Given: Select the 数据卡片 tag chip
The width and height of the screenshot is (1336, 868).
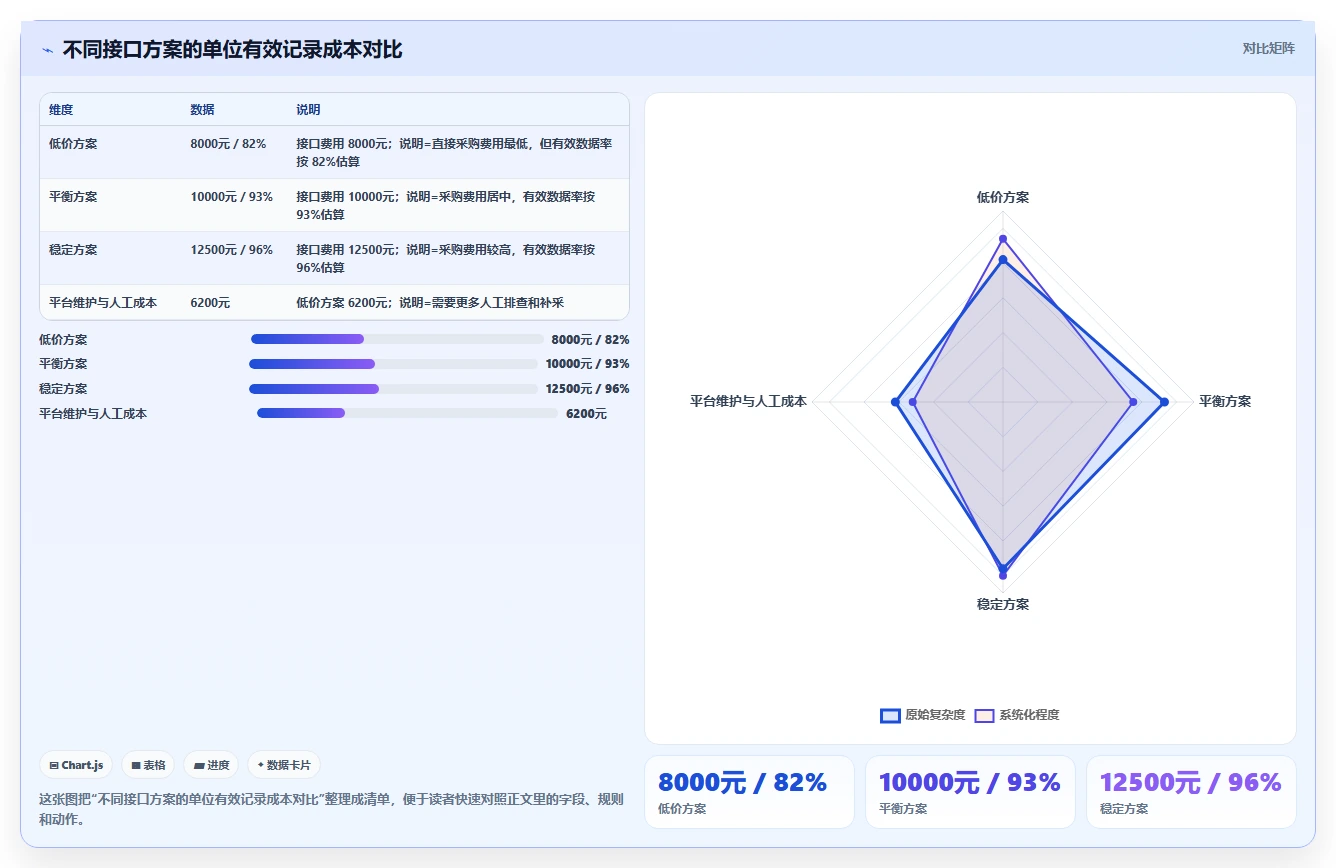Looking at the screenshot, I should pos(284,765).
